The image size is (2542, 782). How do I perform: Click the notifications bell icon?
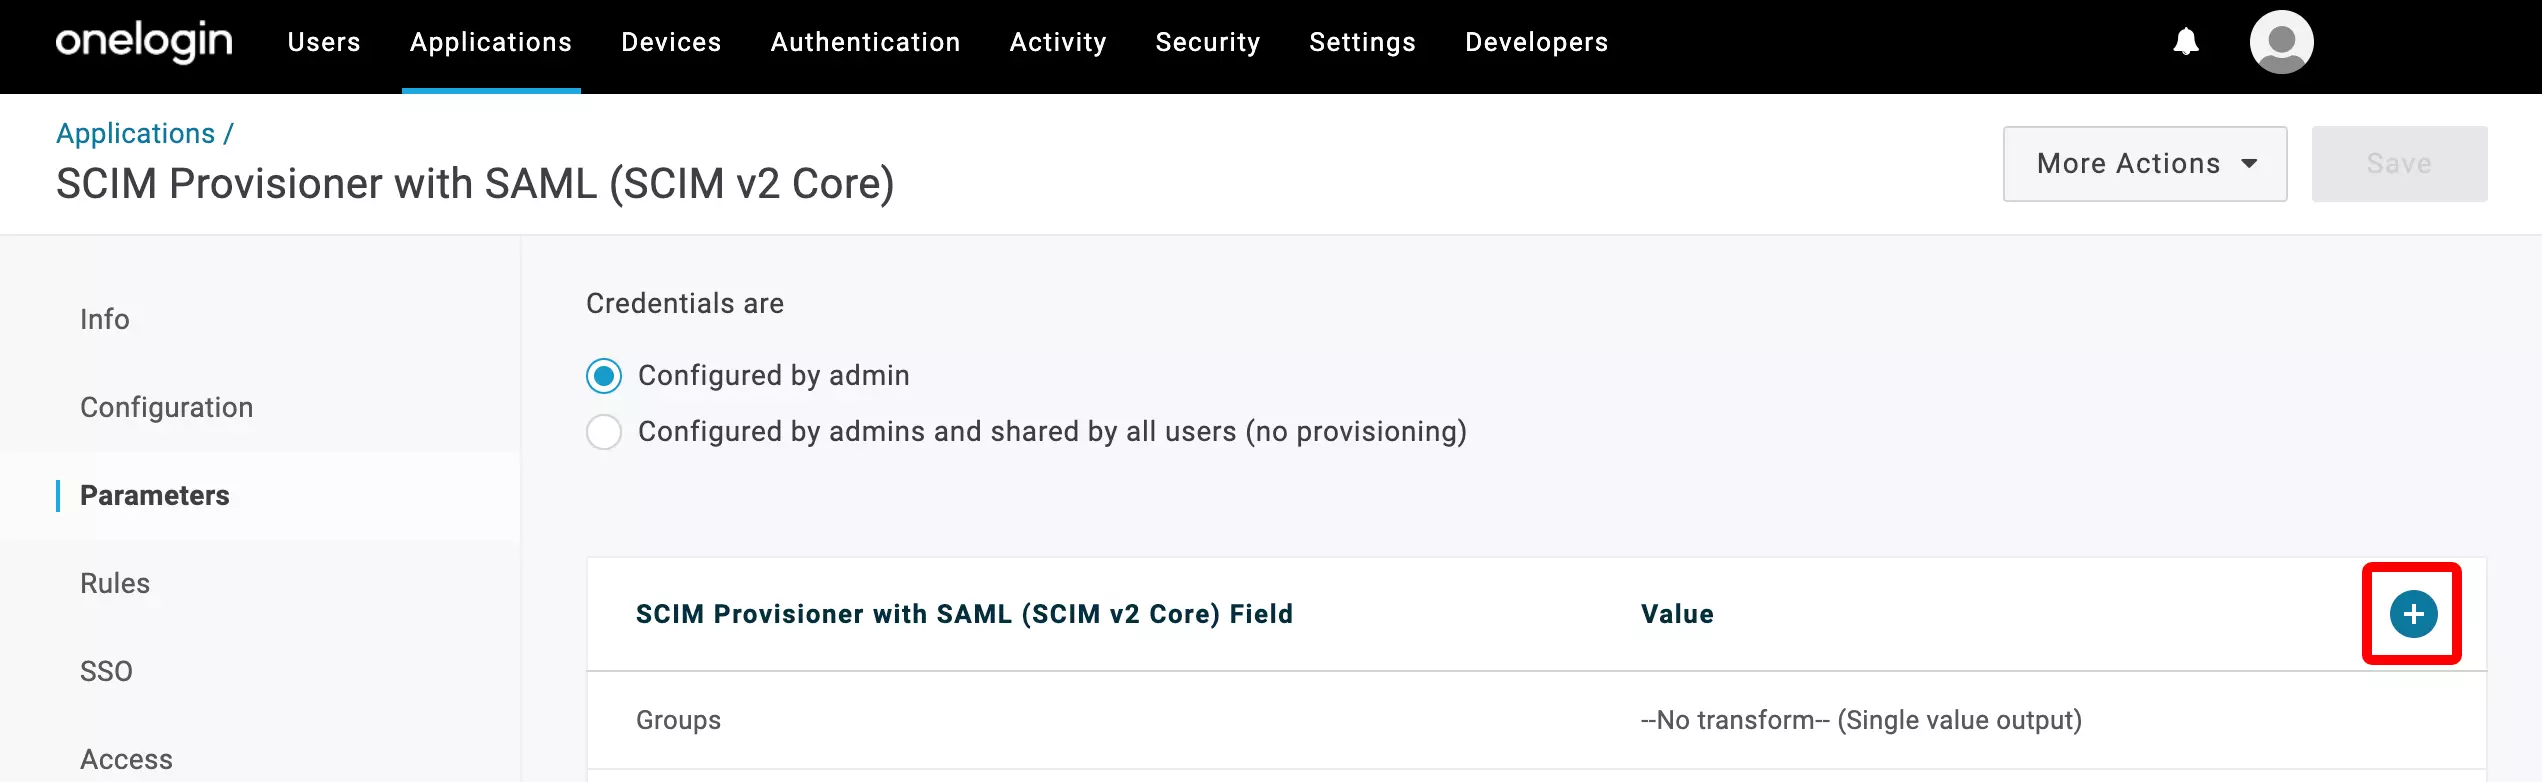[2186, 42]
